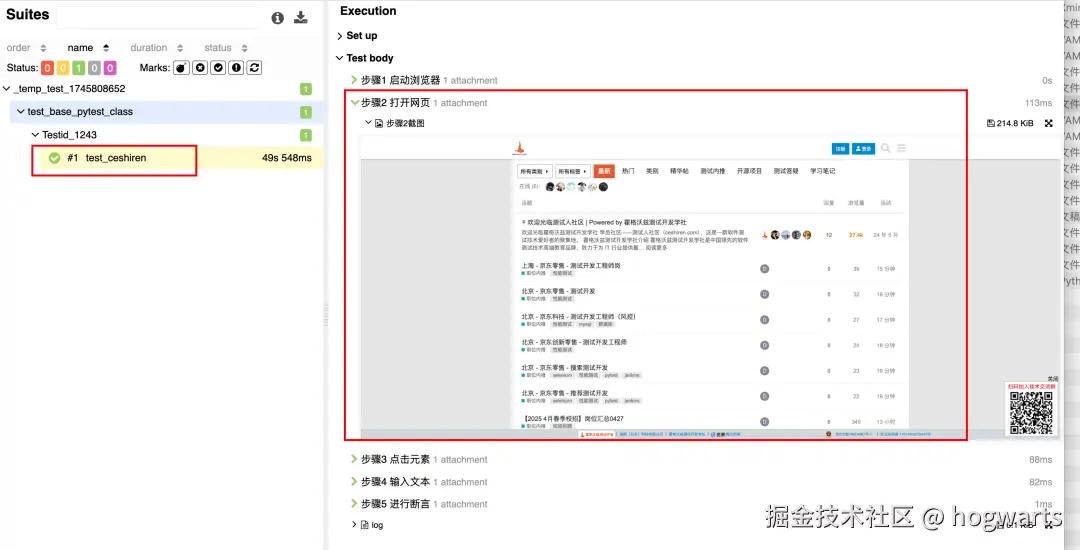Toggle the red failed status filter

[48, 67]
